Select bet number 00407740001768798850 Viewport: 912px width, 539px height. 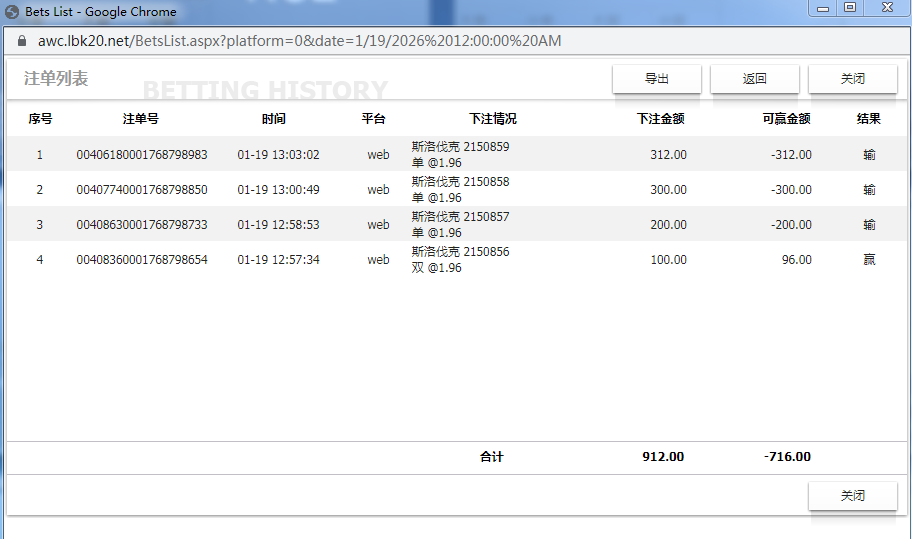pos(142,190)
